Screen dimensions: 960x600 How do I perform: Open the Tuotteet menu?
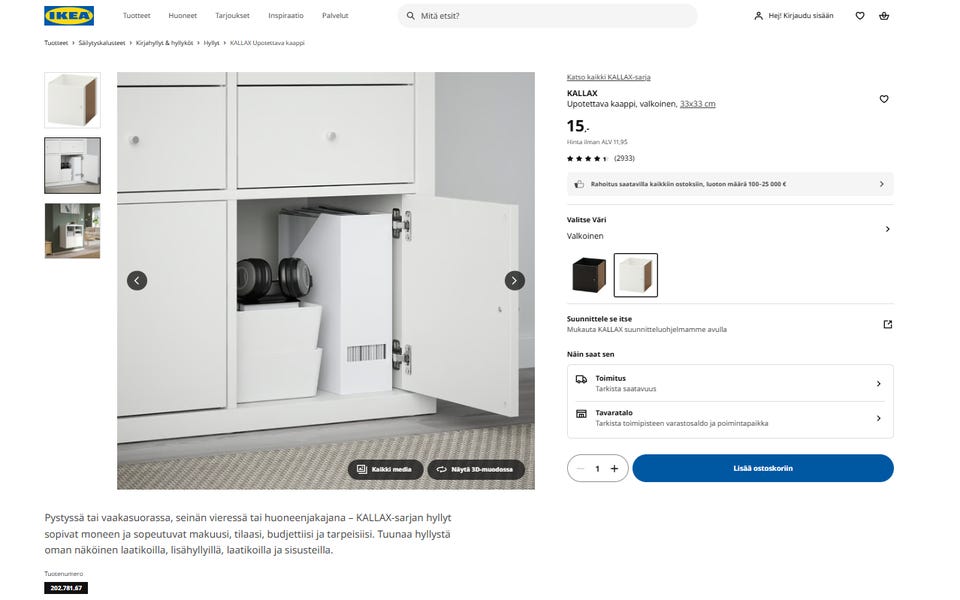[x=137, y=16]
